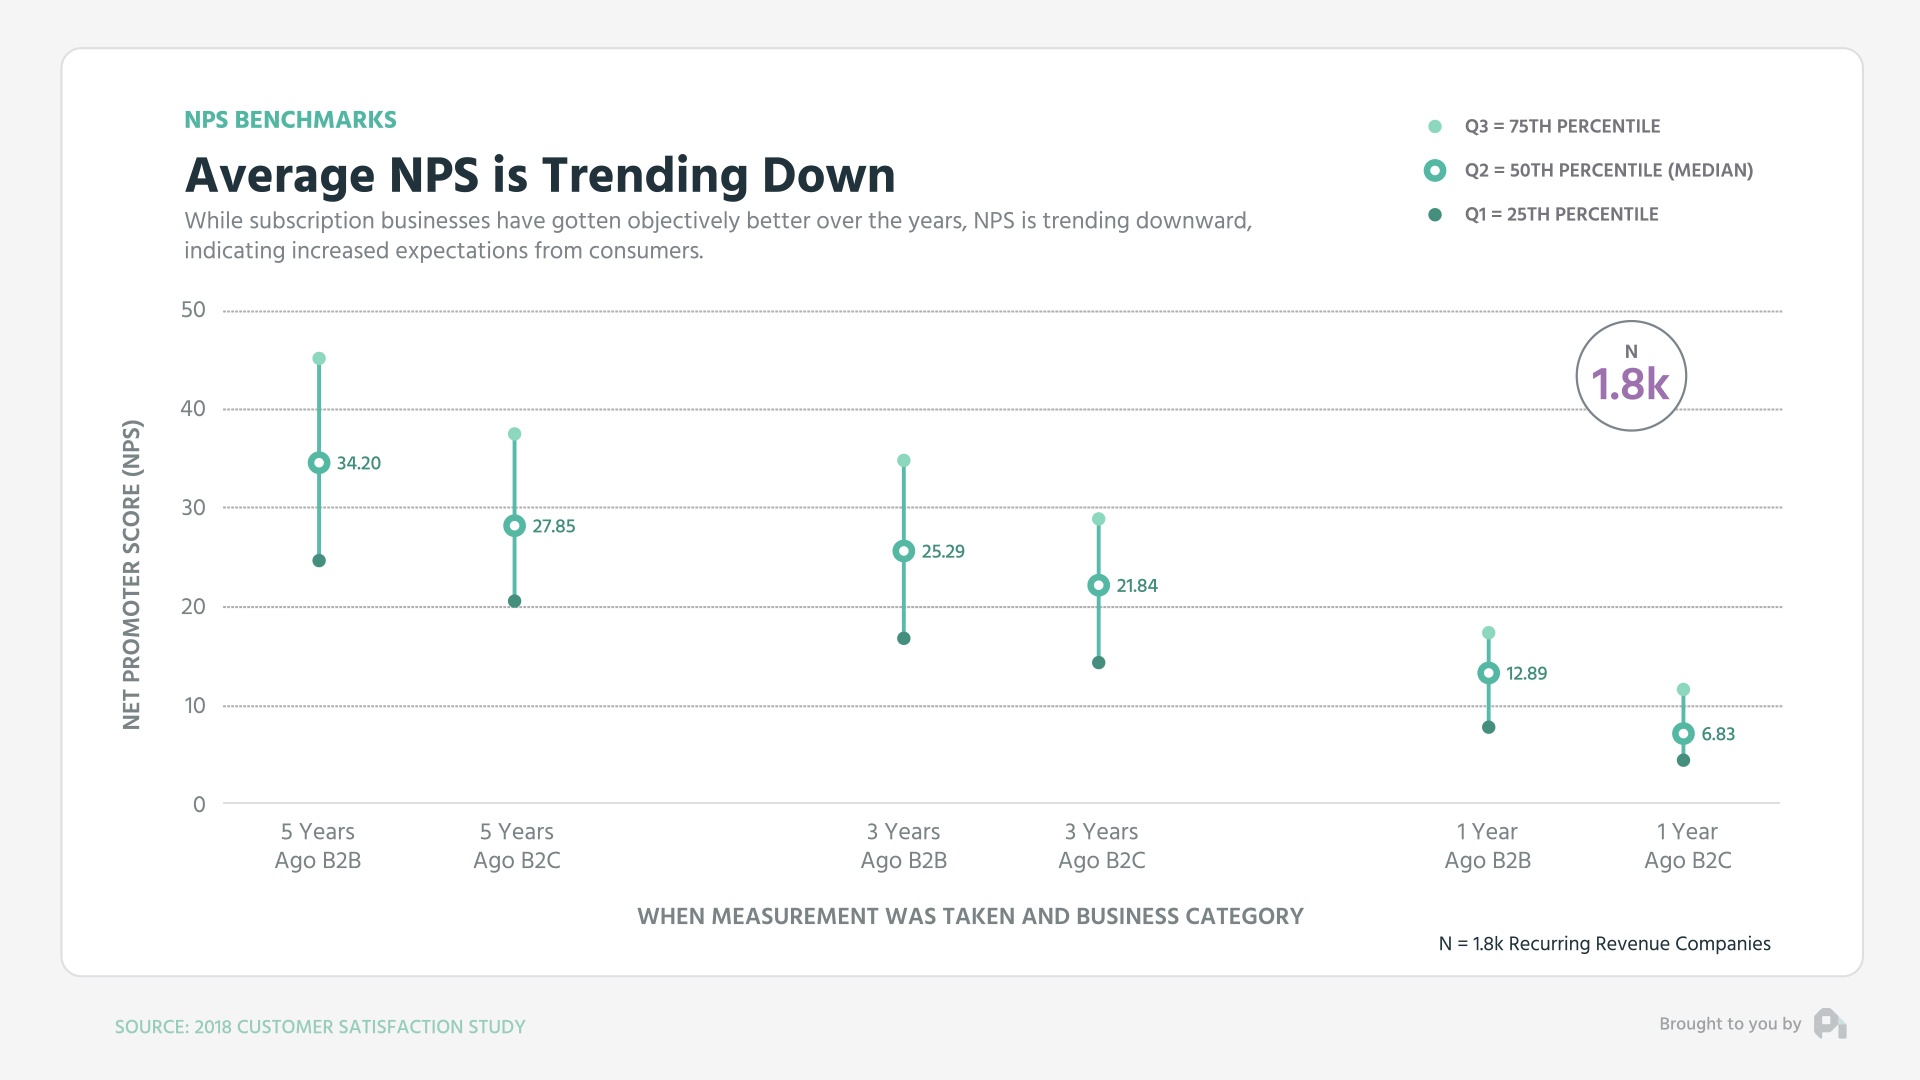Select the 6.83 median data point
This screenshot has height=1080, width=1920.
[x=1683, y=734]
